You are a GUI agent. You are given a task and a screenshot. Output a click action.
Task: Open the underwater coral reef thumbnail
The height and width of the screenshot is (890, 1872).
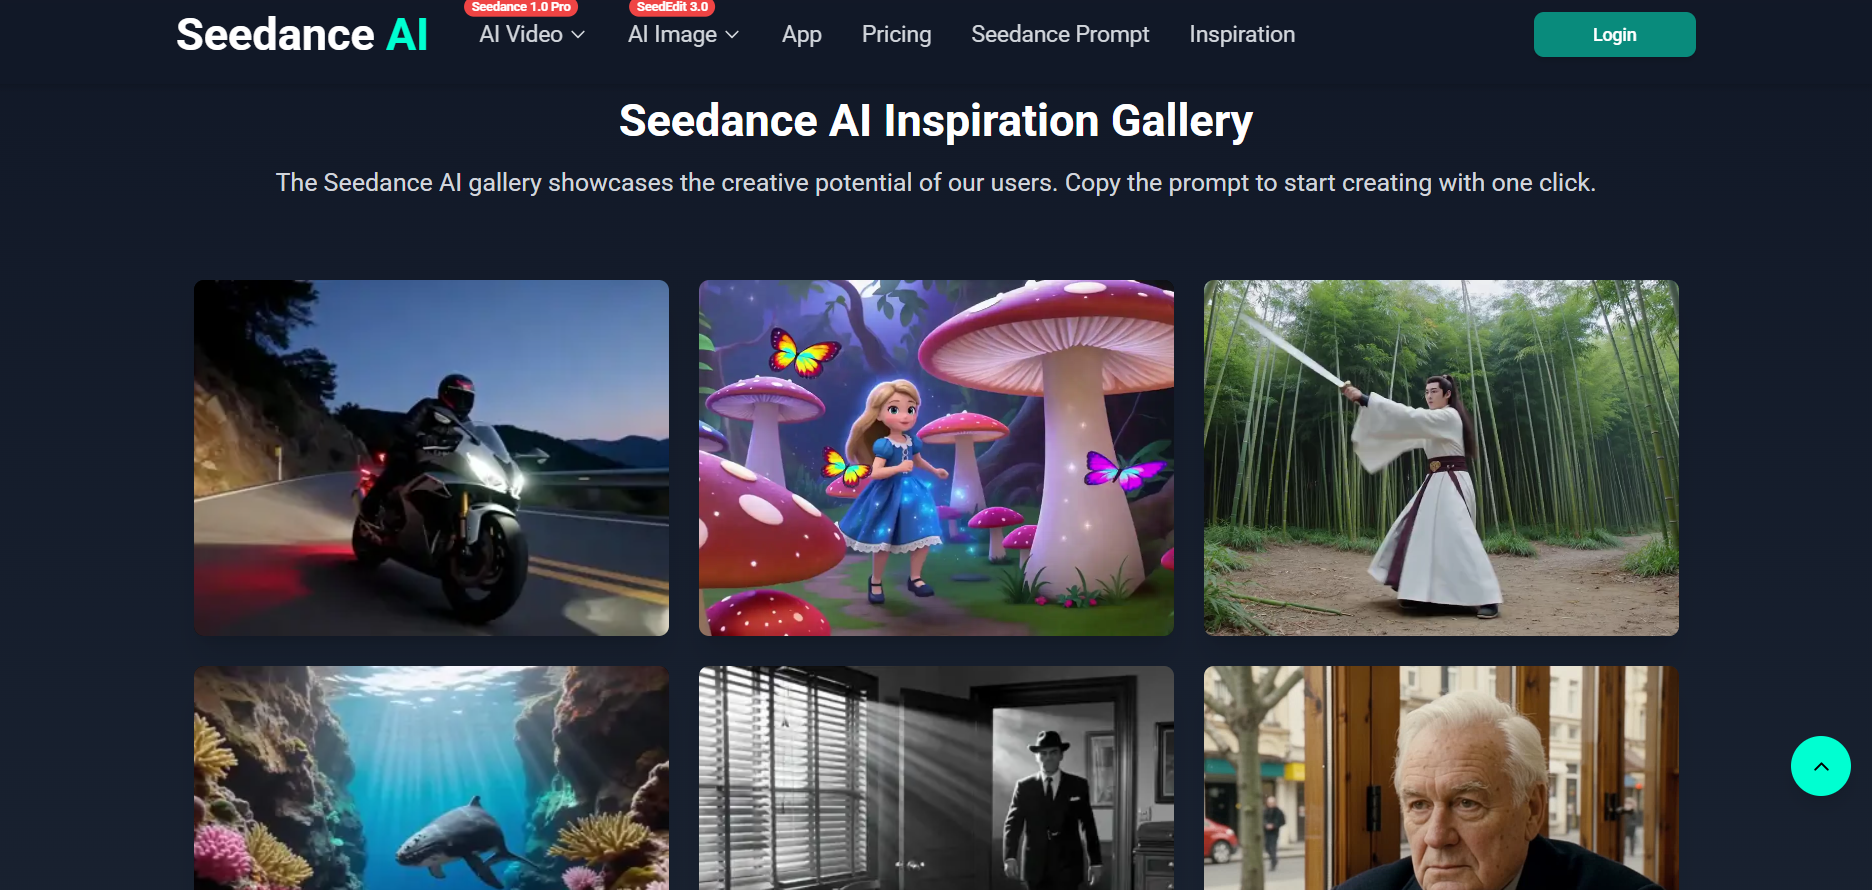(431, 778)
